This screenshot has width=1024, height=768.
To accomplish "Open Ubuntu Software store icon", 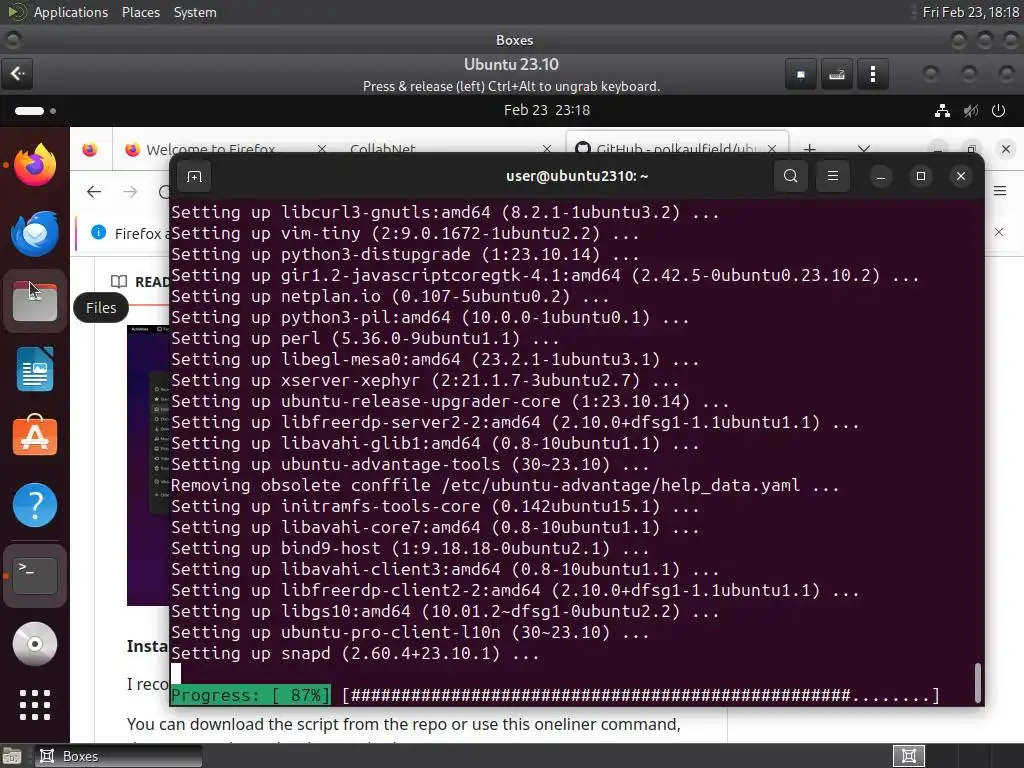I will pos(35,436).
